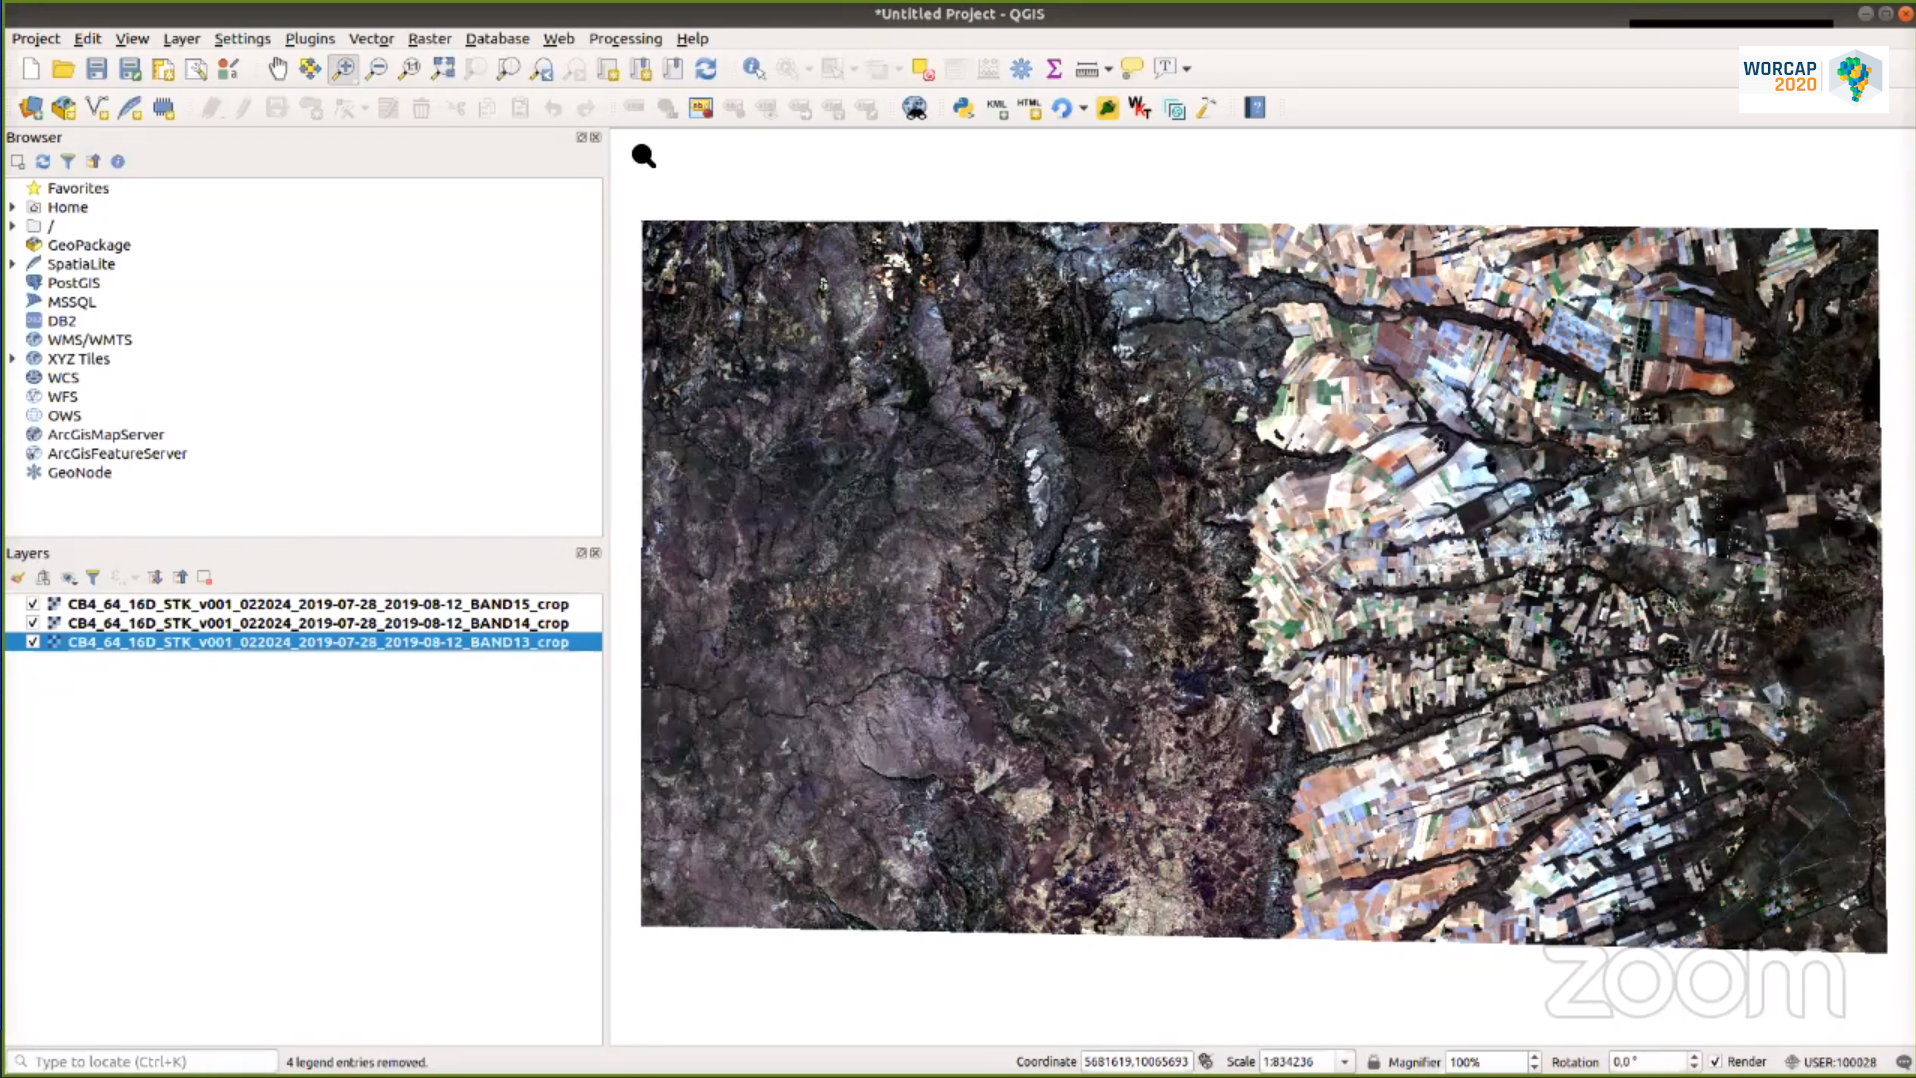This screenshot has width=1916, height=1078.
Task: Expand the Home tree node
Action: (x=12, y=207)
